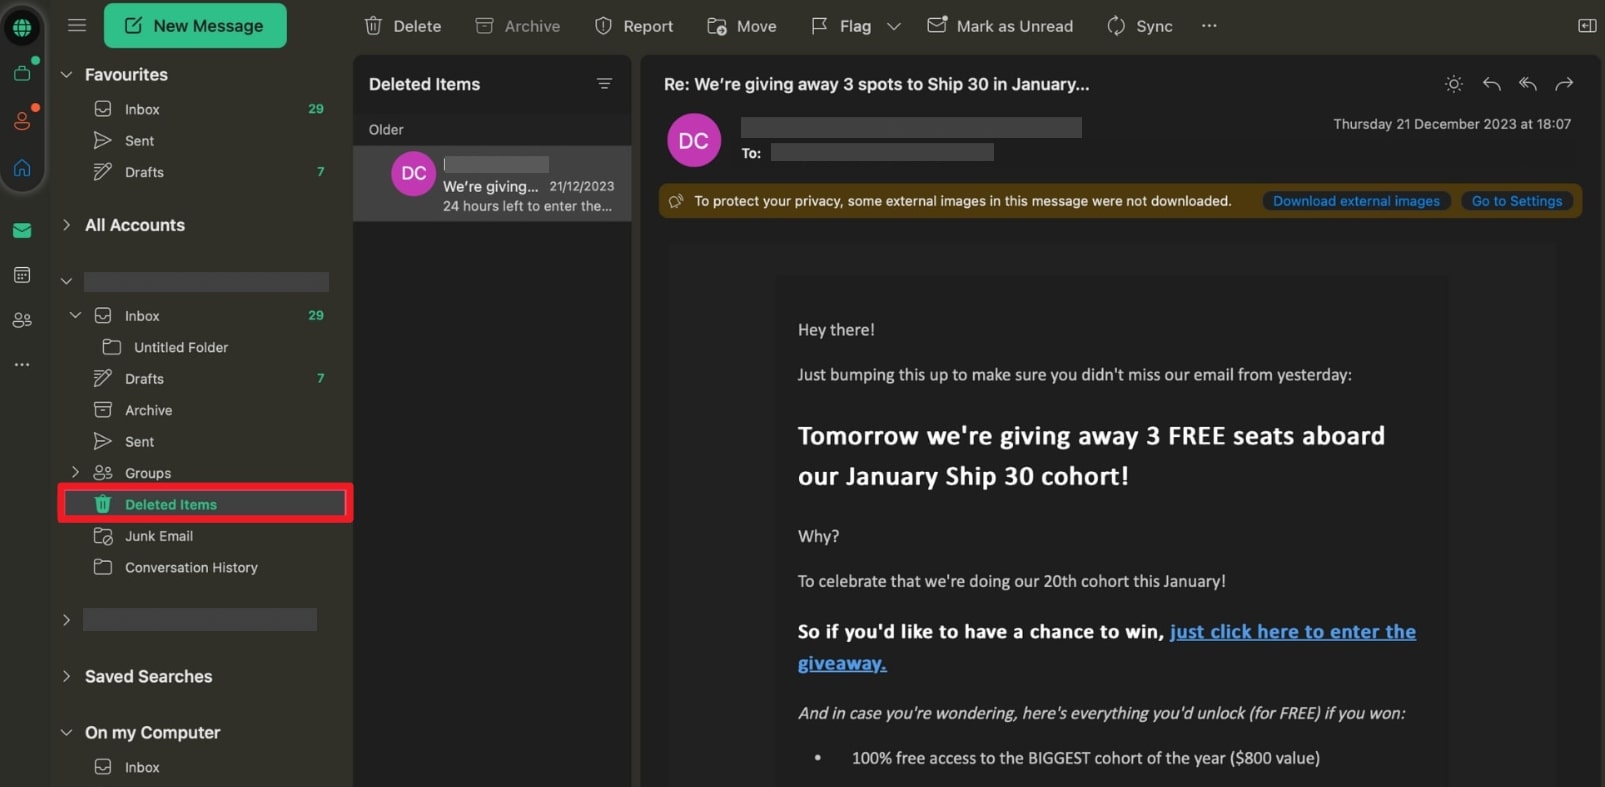The height and width of the screenshot is (787, 1605).
Task: Report this message using the shield icon
Action: (603, 26)
